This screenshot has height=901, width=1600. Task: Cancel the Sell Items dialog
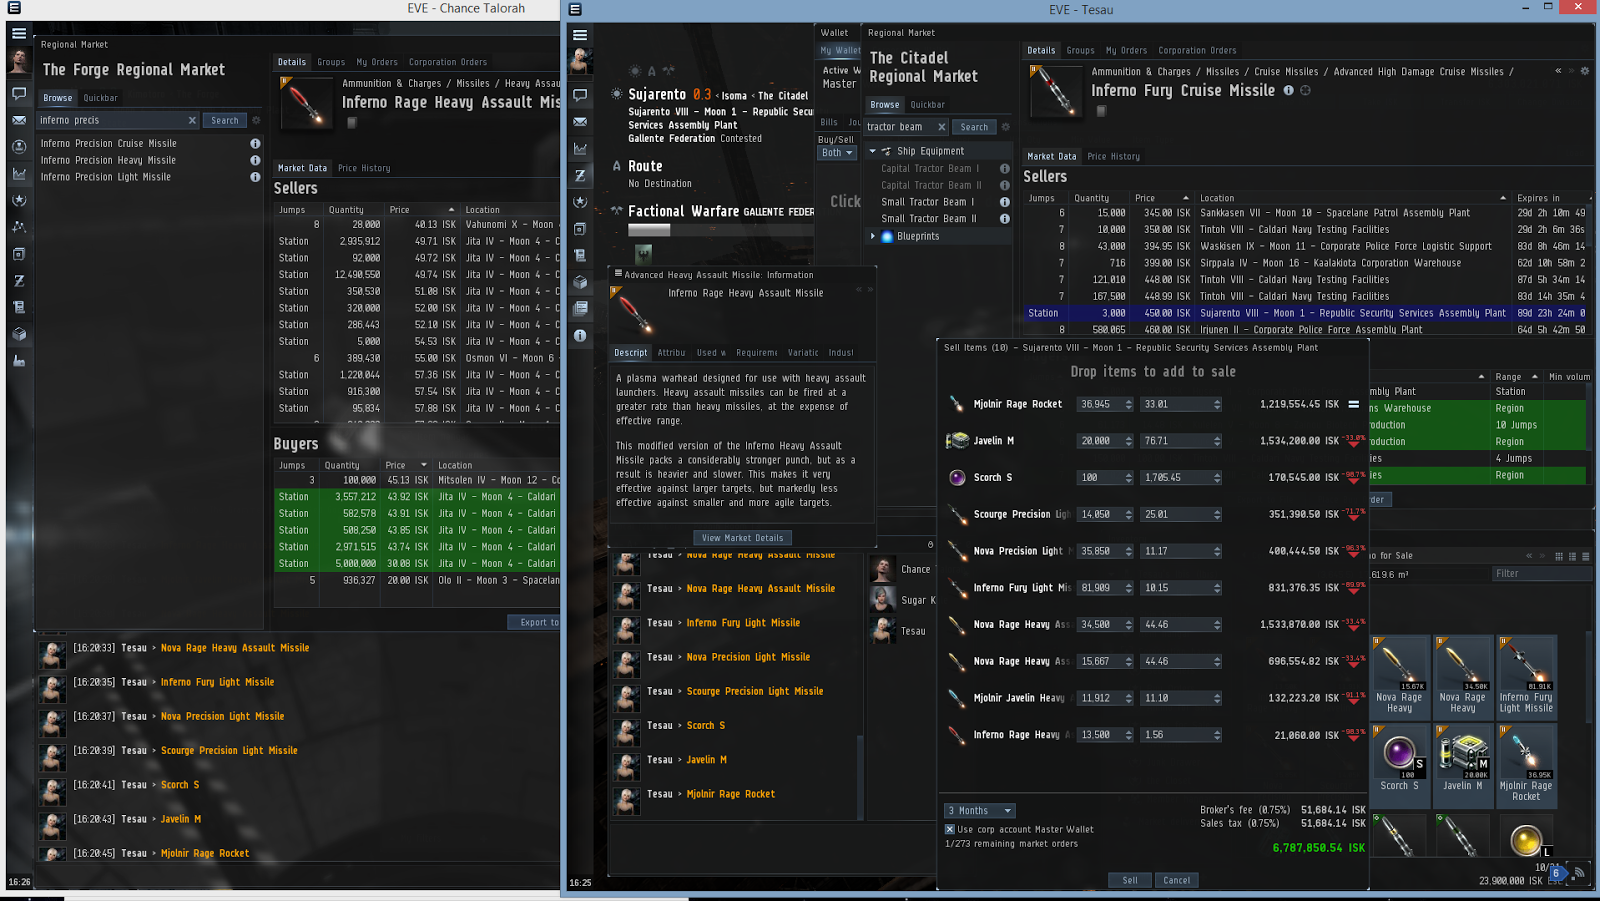pyautogui.click(x=1177, y=880)
